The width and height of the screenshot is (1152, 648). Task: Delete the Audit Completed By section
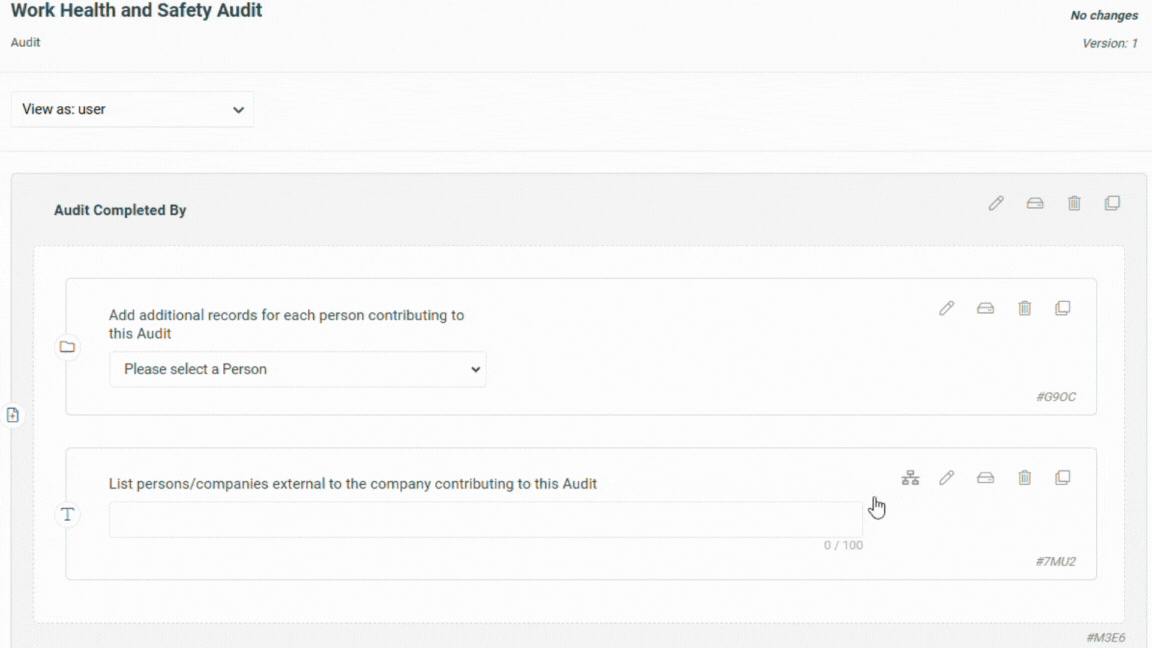click(x=1074, y=203)
